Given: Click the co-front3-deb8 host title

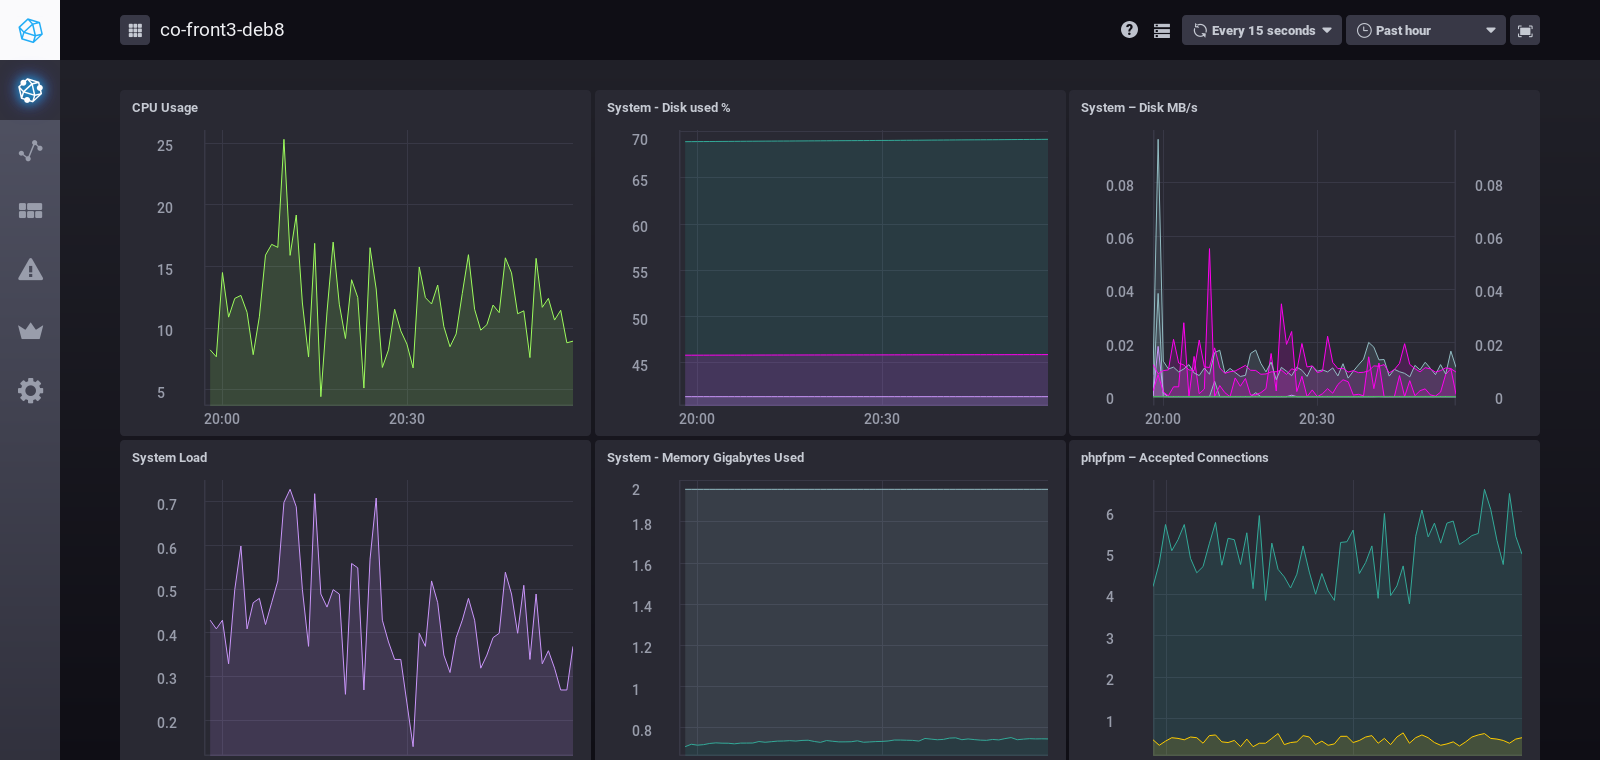Looking at the screenshot, I should [x=222, y=30].
